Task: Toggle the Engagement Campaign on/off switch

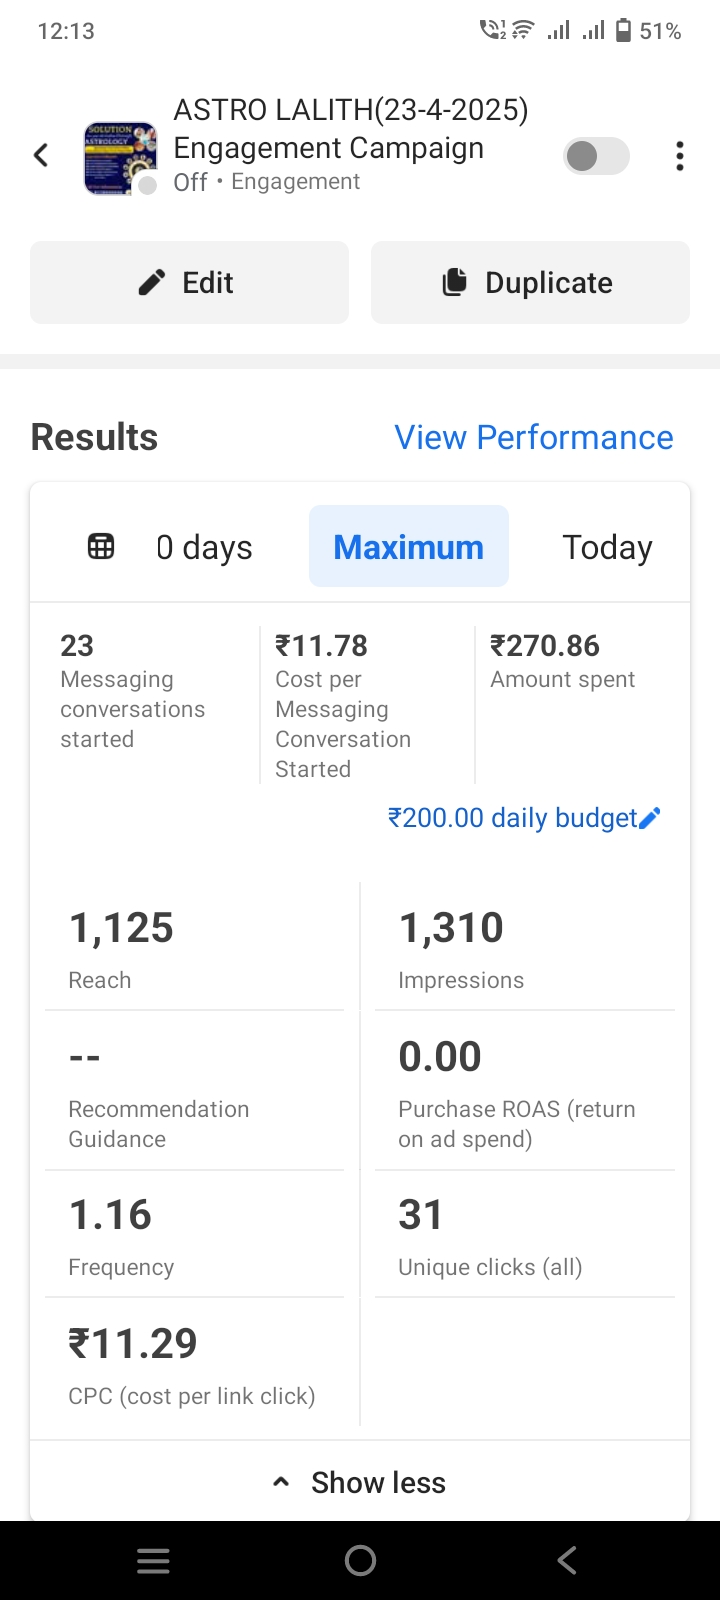Action: [597, 156]
